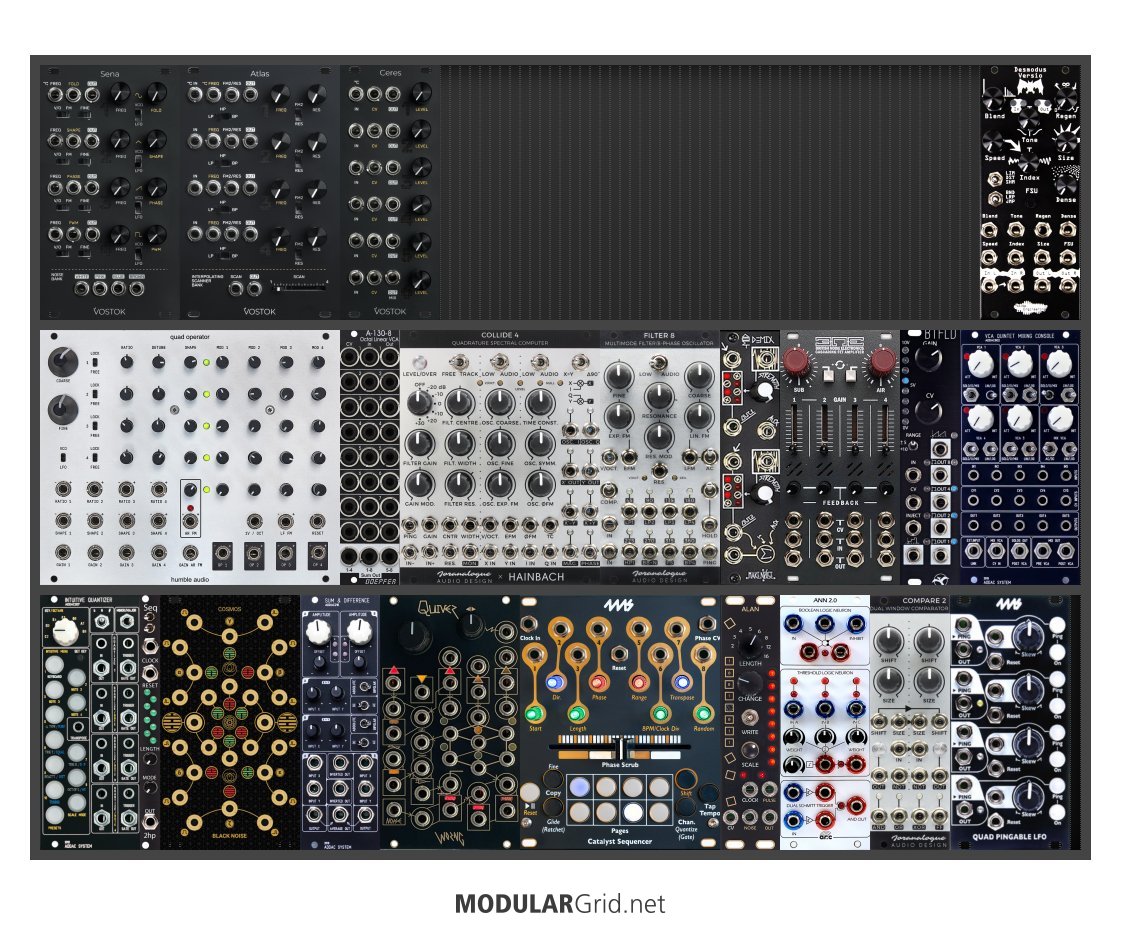
Task: Click the Cosmos module title
Action: [x=229, y=609]
